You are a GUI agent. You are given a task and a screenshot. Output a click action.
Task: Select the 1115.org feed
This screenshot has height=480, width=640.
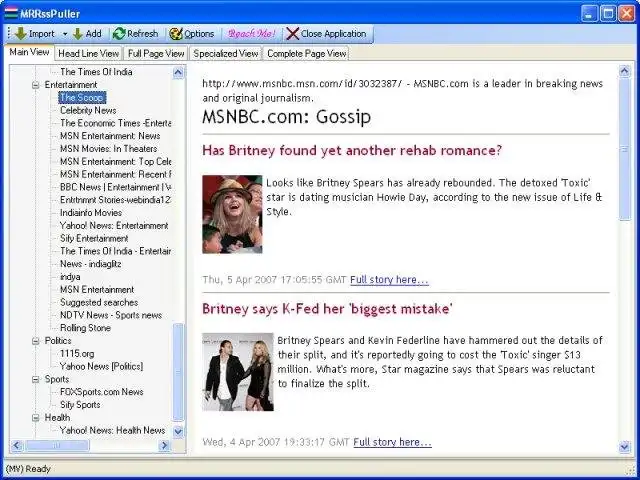pyautogui.click(x=77, y=353)
